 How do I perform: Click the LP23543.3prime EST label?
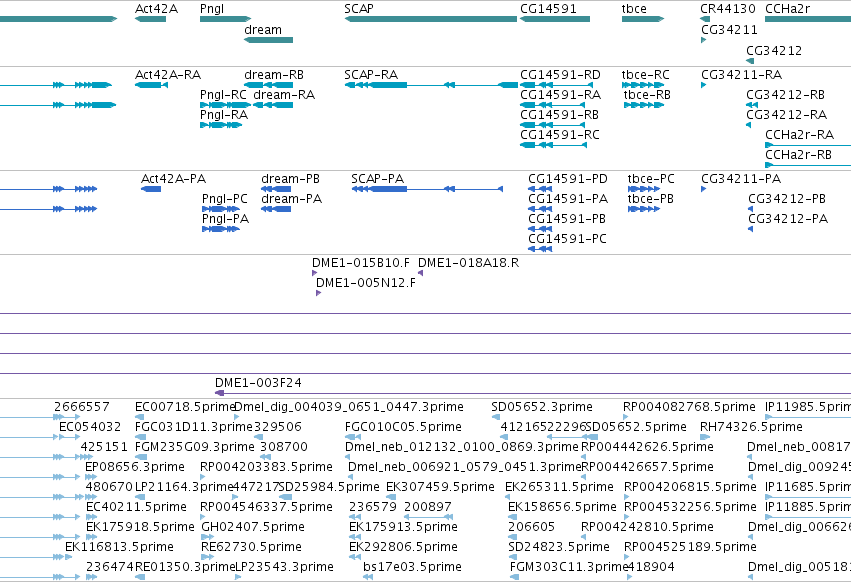point(284,567)
